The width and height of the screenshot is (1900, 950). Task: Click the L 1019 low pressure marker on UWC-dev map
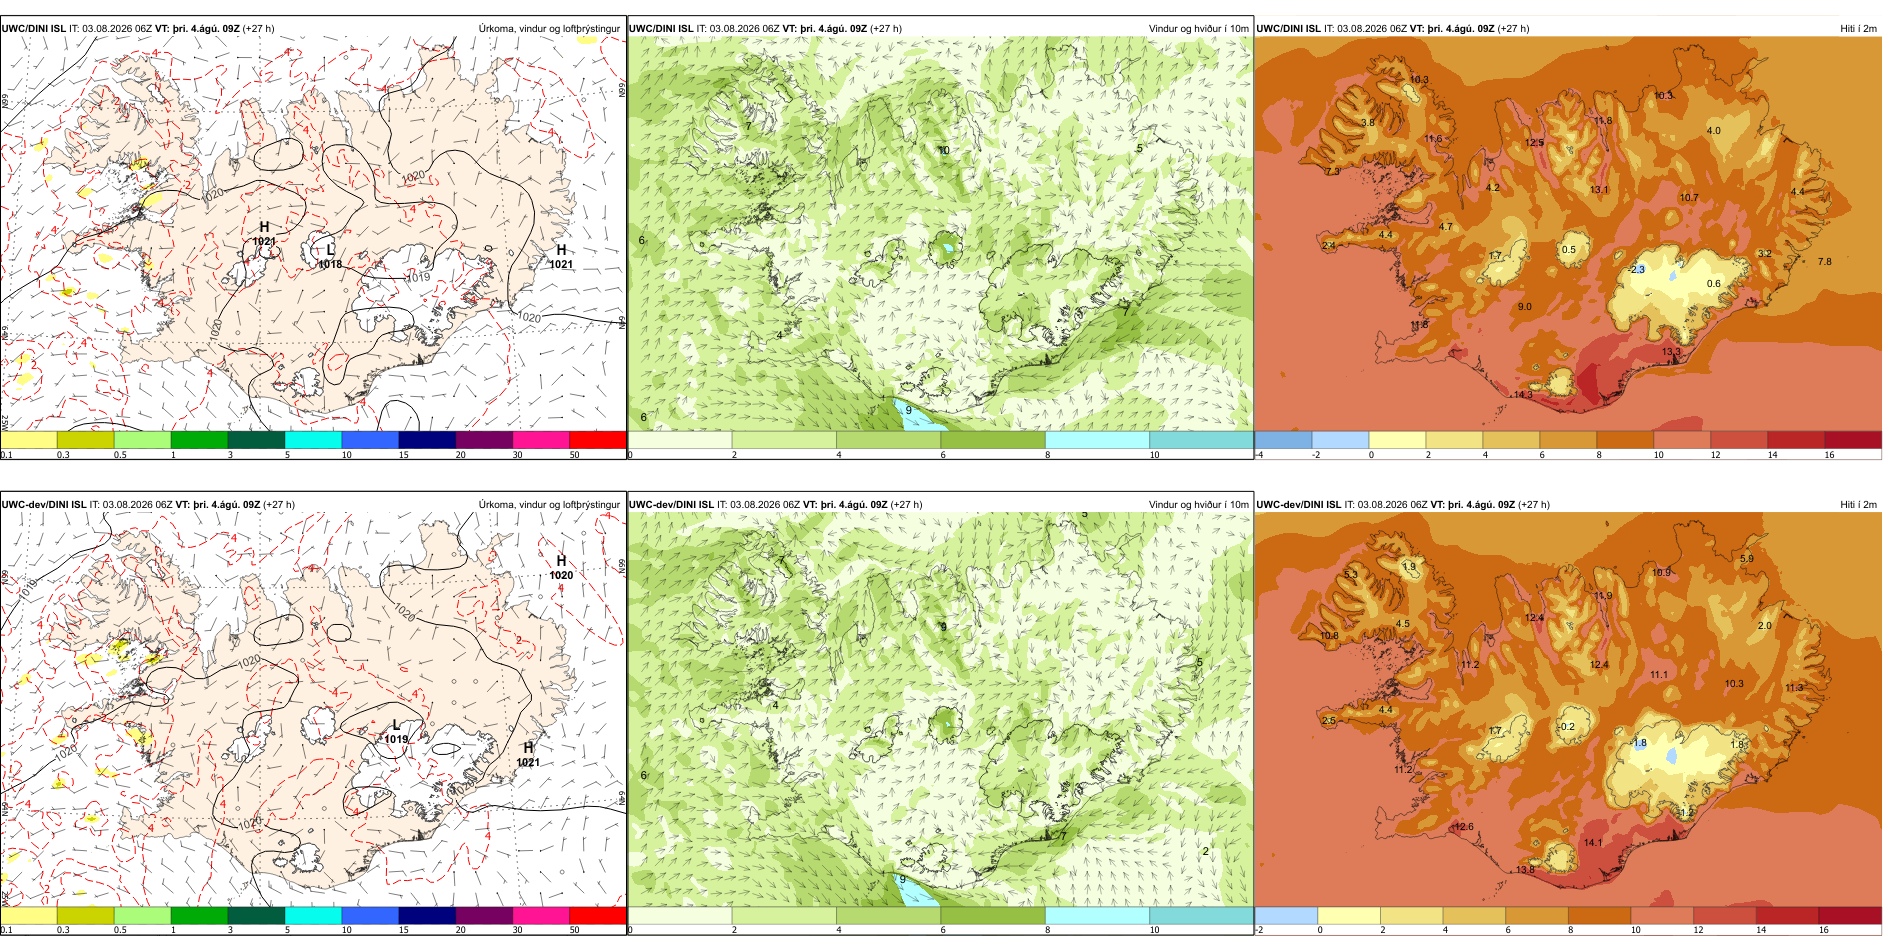tap(396, 732)
